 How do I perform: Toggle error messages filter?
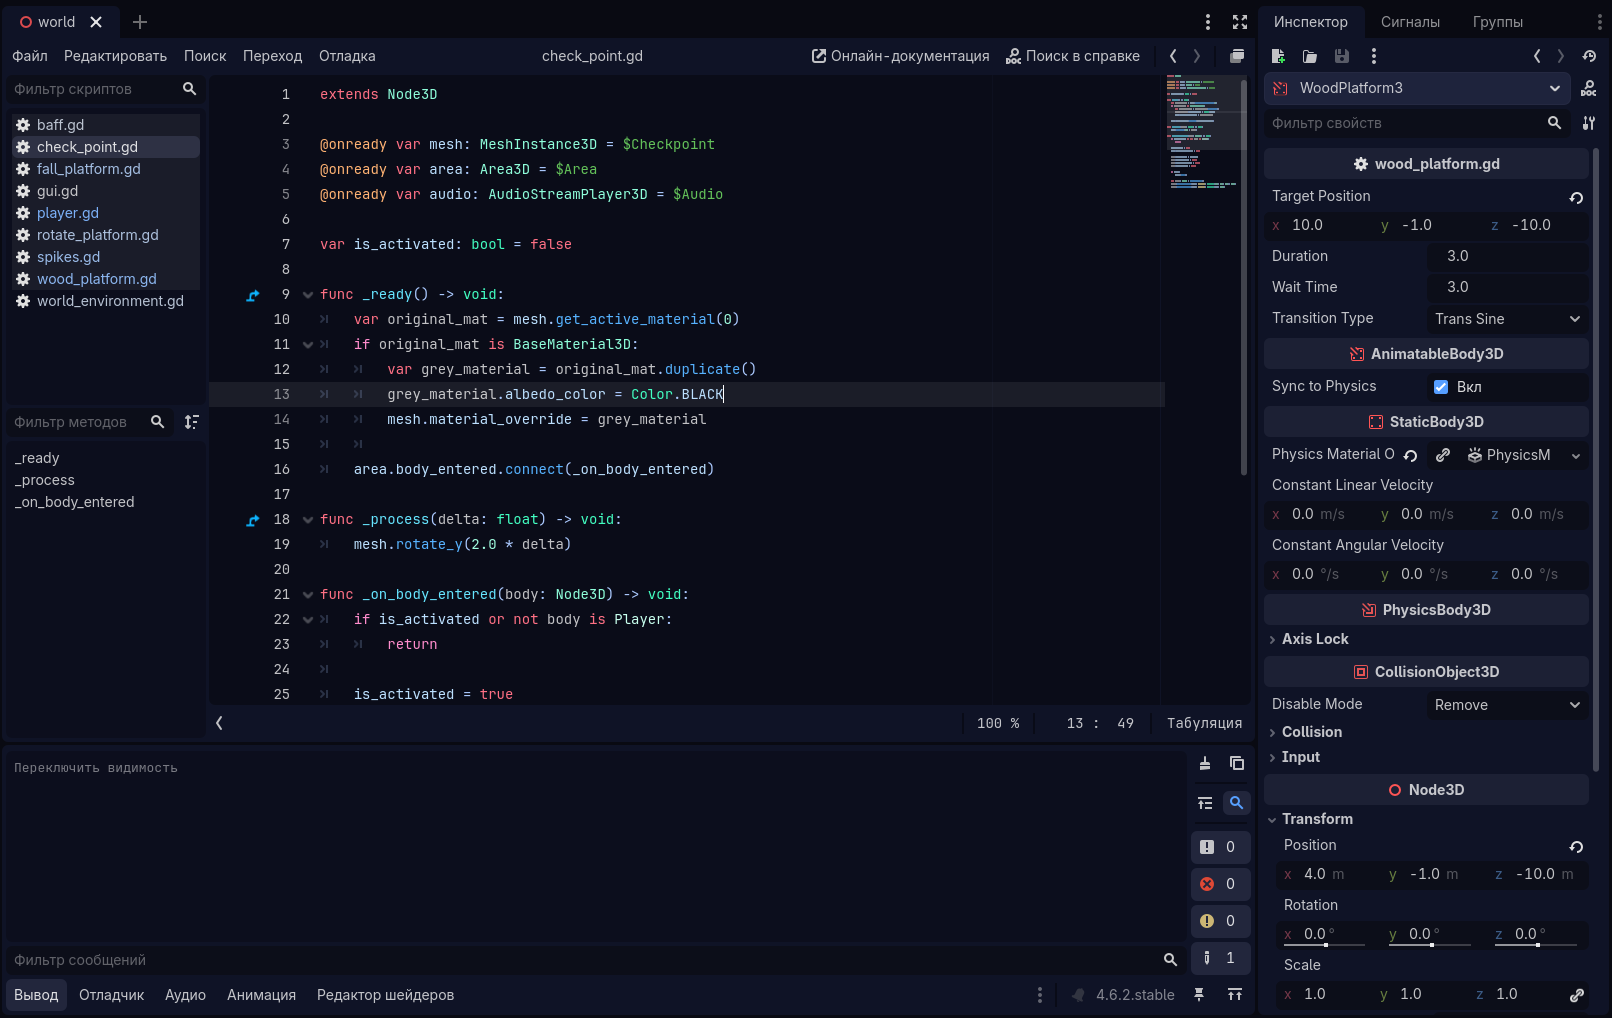(1220, 884)
